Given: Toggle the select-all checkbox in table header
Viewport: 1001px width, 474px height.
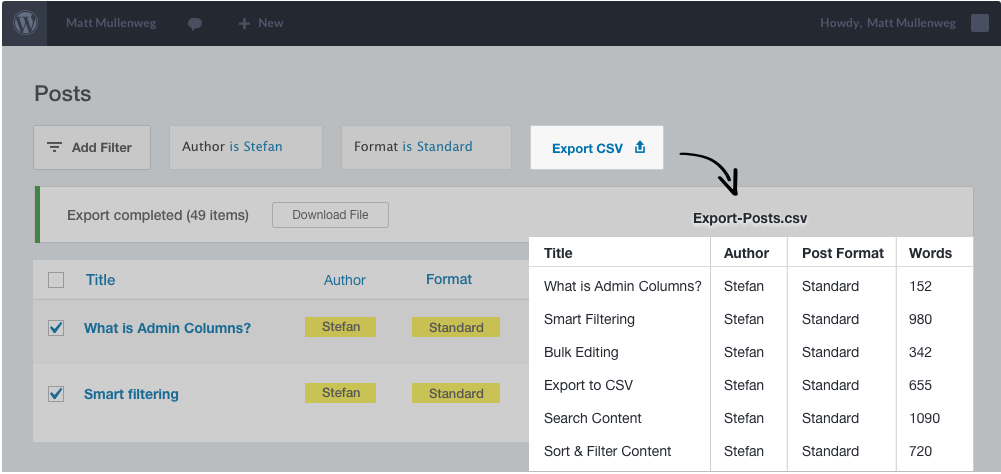Looking at the screenshot, I should (x=56, y=280).
